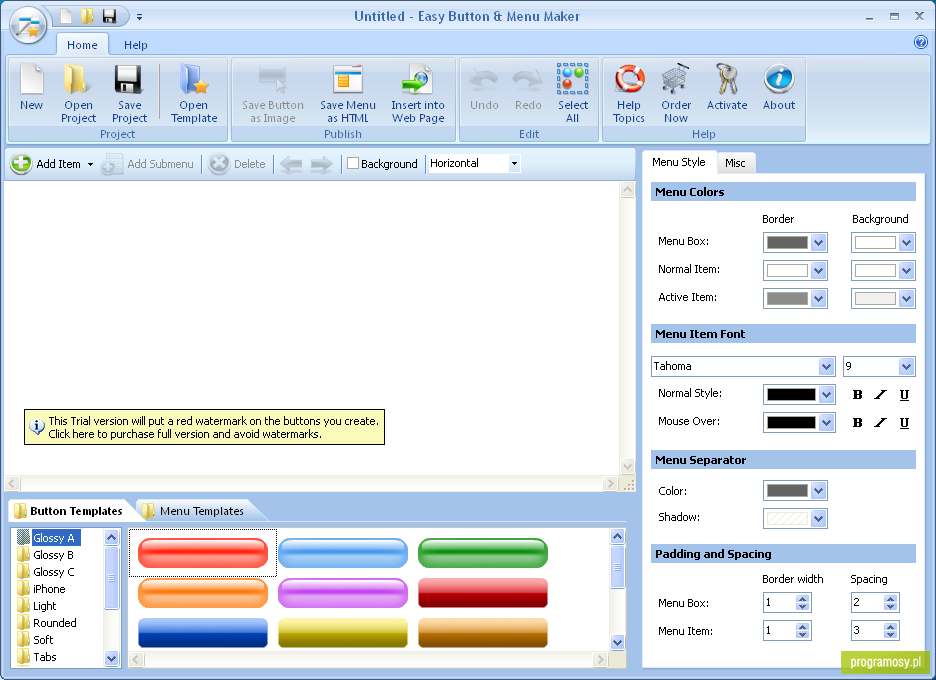This screenshot has width=936, height=680.
Task: Click the trial version purchase notice
Action: (204, 427)
